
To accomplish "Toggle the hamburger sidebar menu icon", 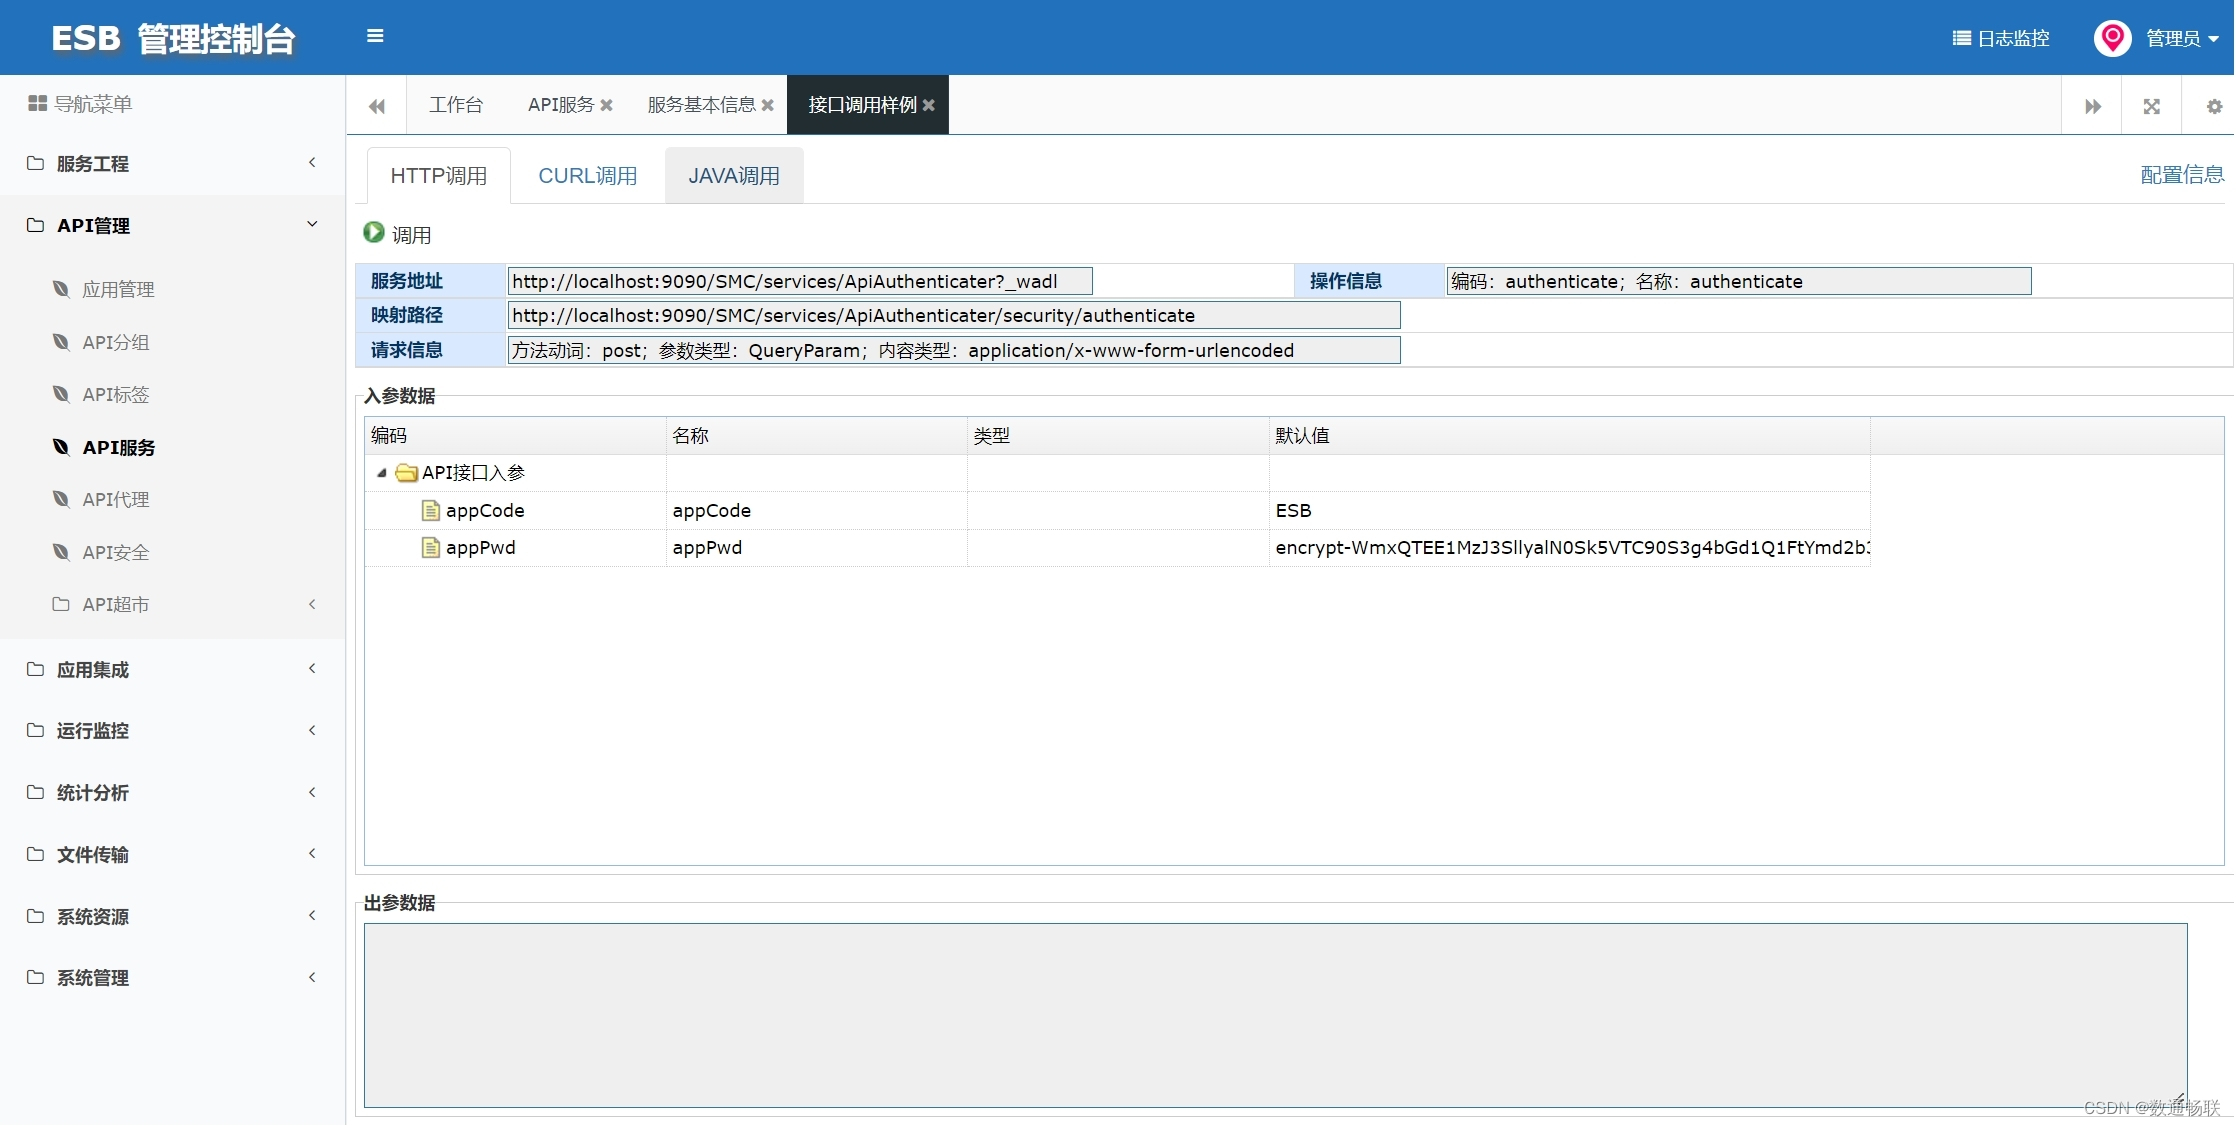I will (x=375, y=37).
